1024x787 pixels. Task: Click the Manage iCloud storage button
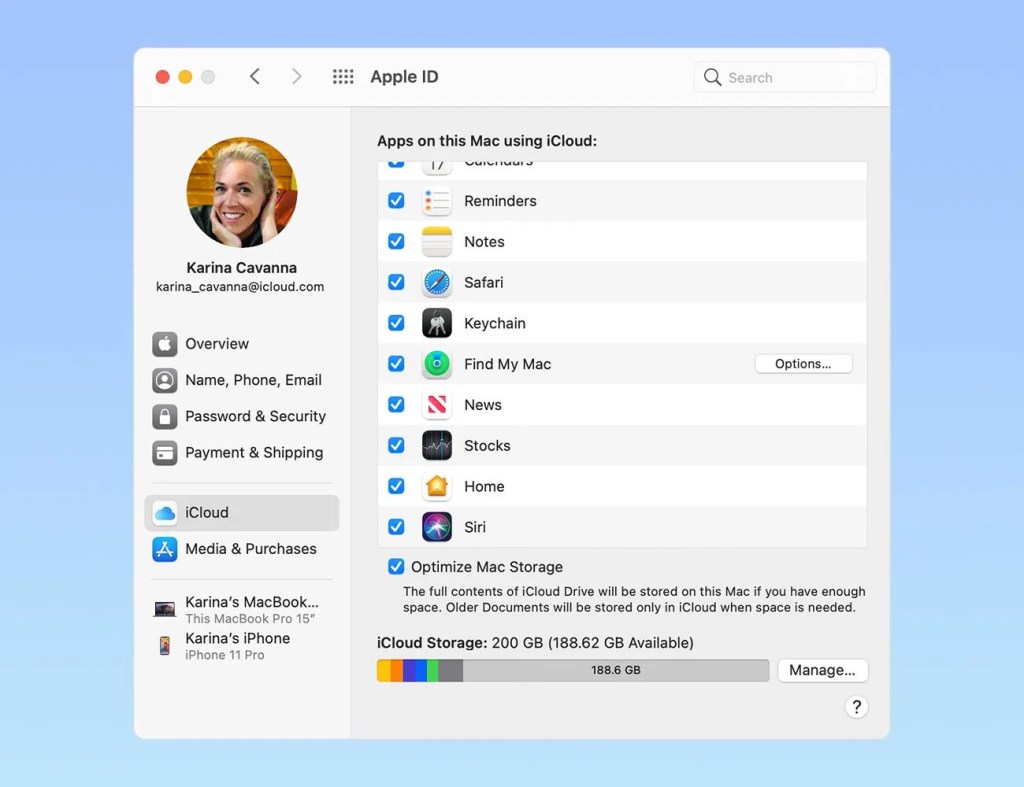click(822, 670)
